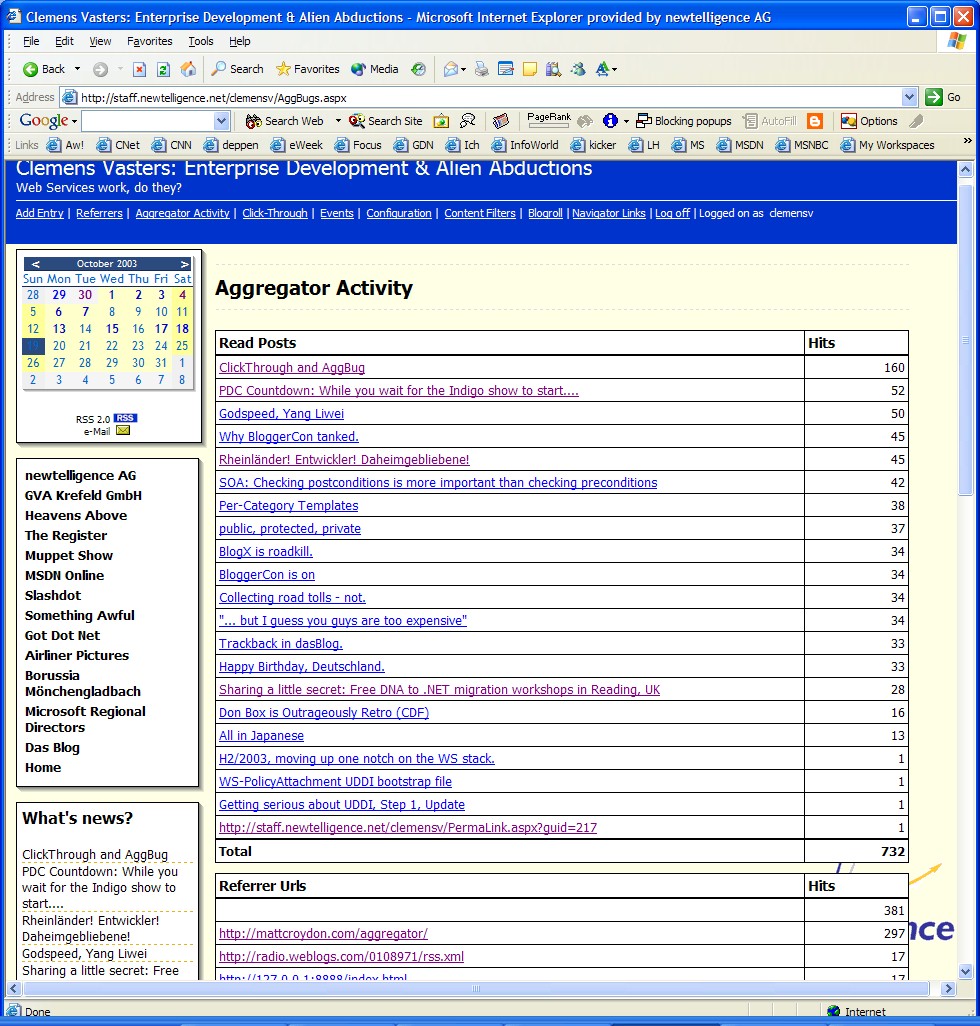Open the text size dropdown arrow
The width and height of the screenshot is (980, 1026).
point(614,69)
